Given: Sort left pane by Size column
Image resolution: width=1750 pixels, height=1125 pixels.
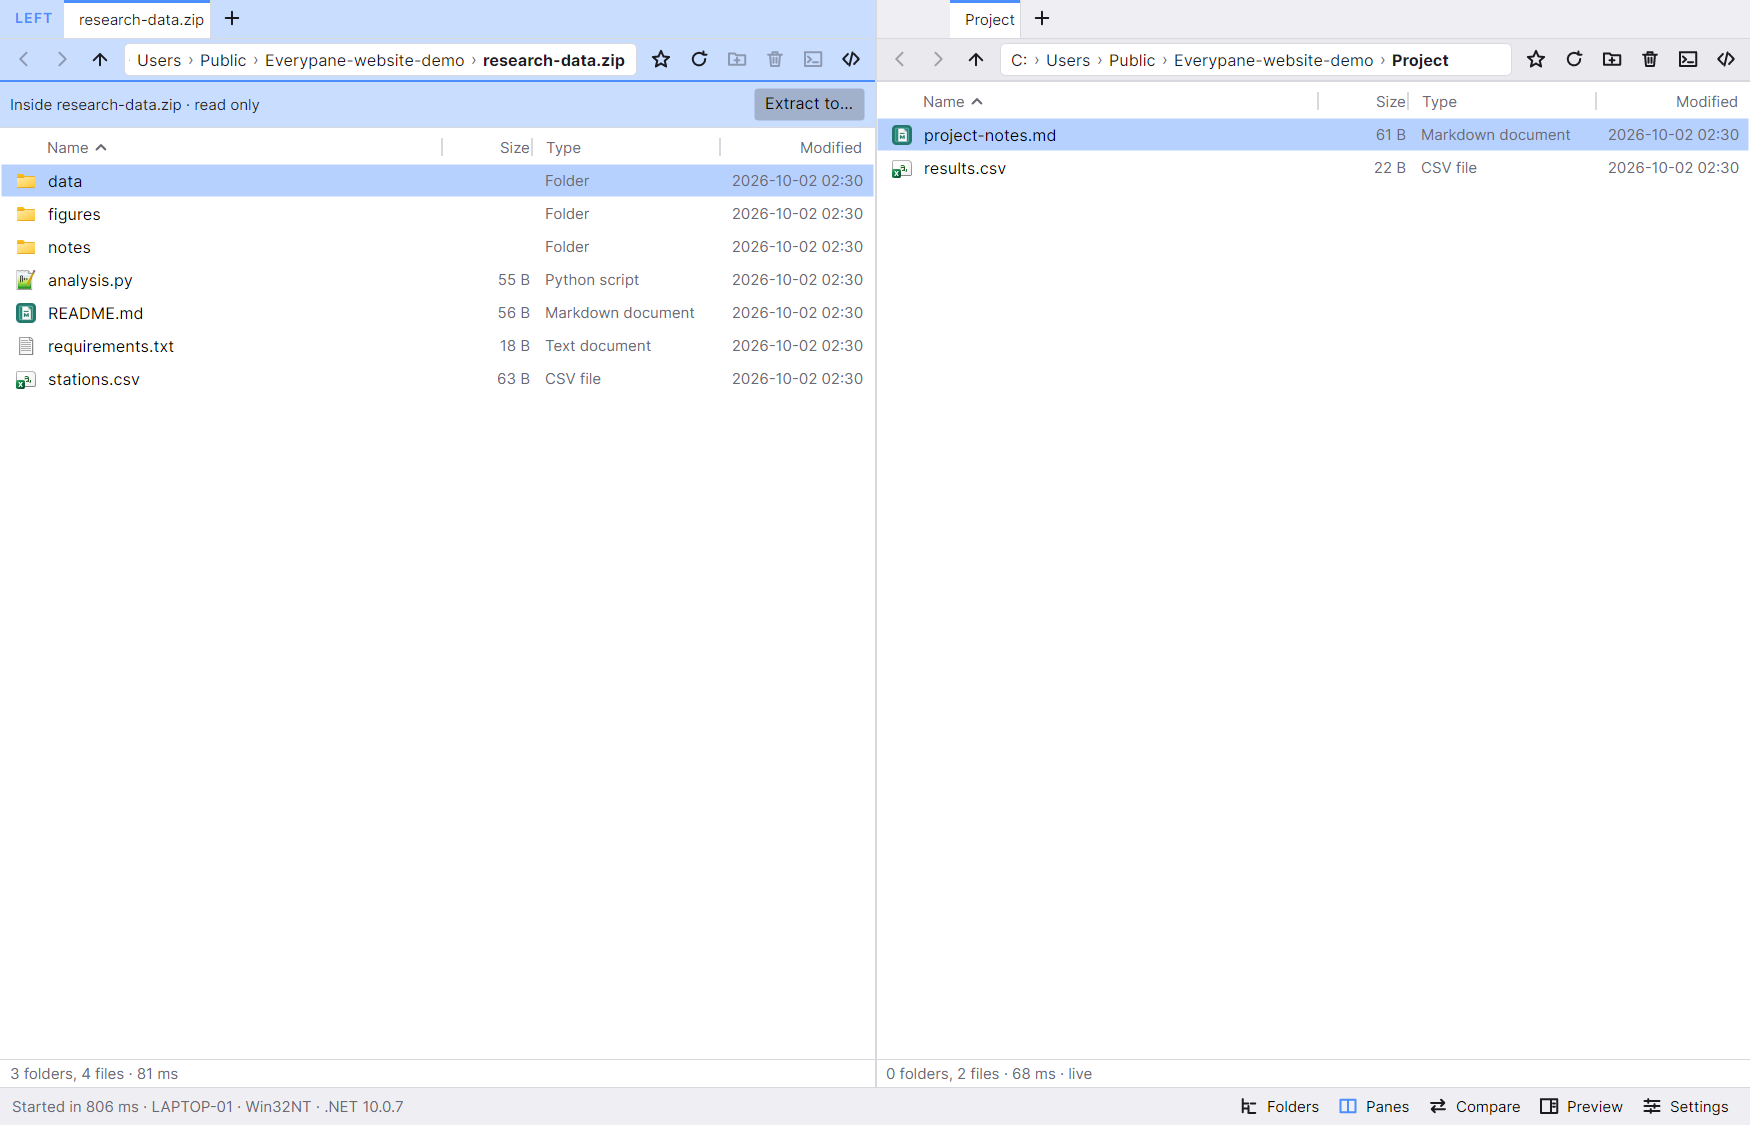Looking at the screenshot, I should pos(514,148).
